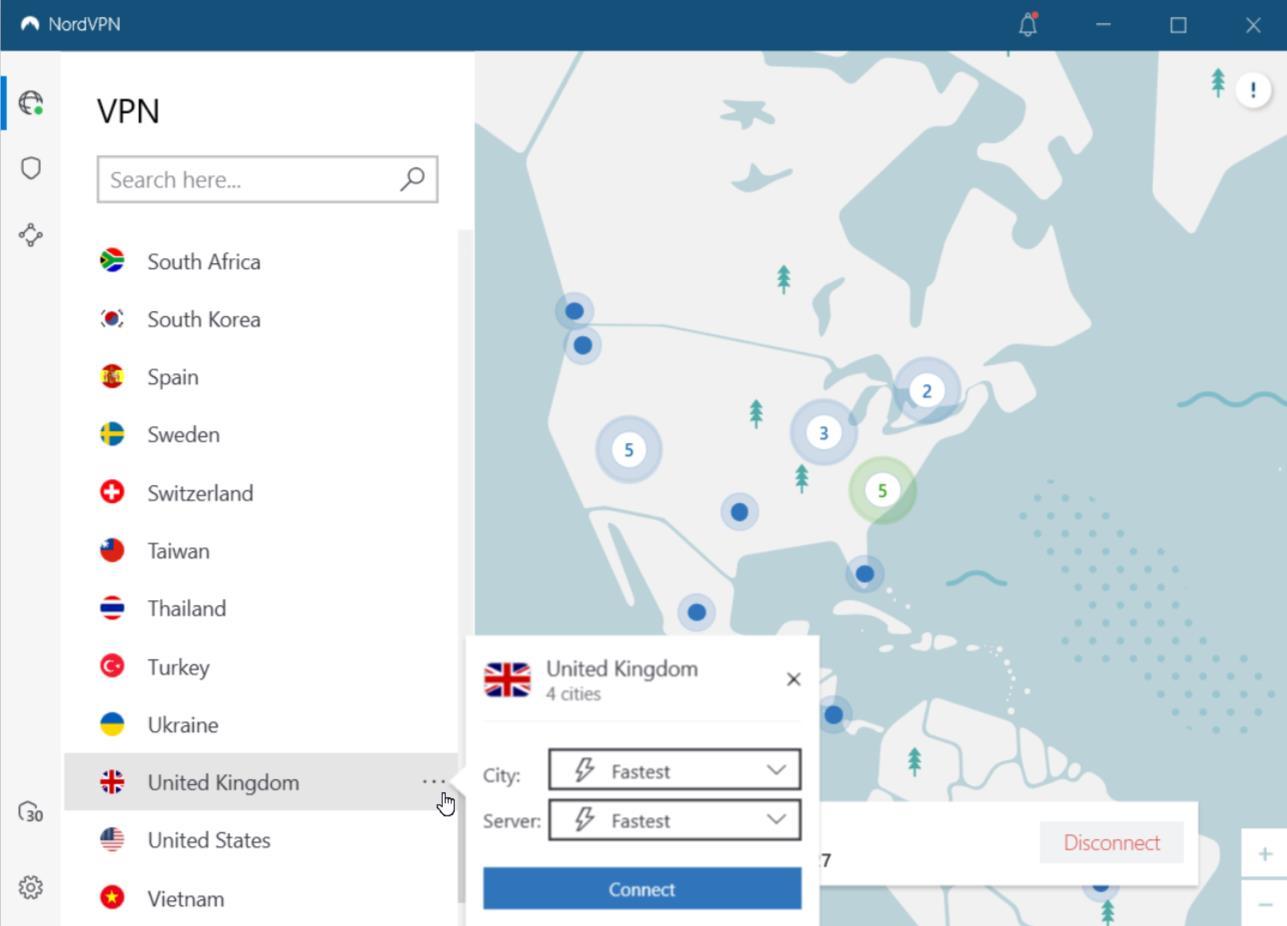Screen dimensions: 1287x926
Task: Open three-dots options for United Kingdom
Action: pos(433,782)
